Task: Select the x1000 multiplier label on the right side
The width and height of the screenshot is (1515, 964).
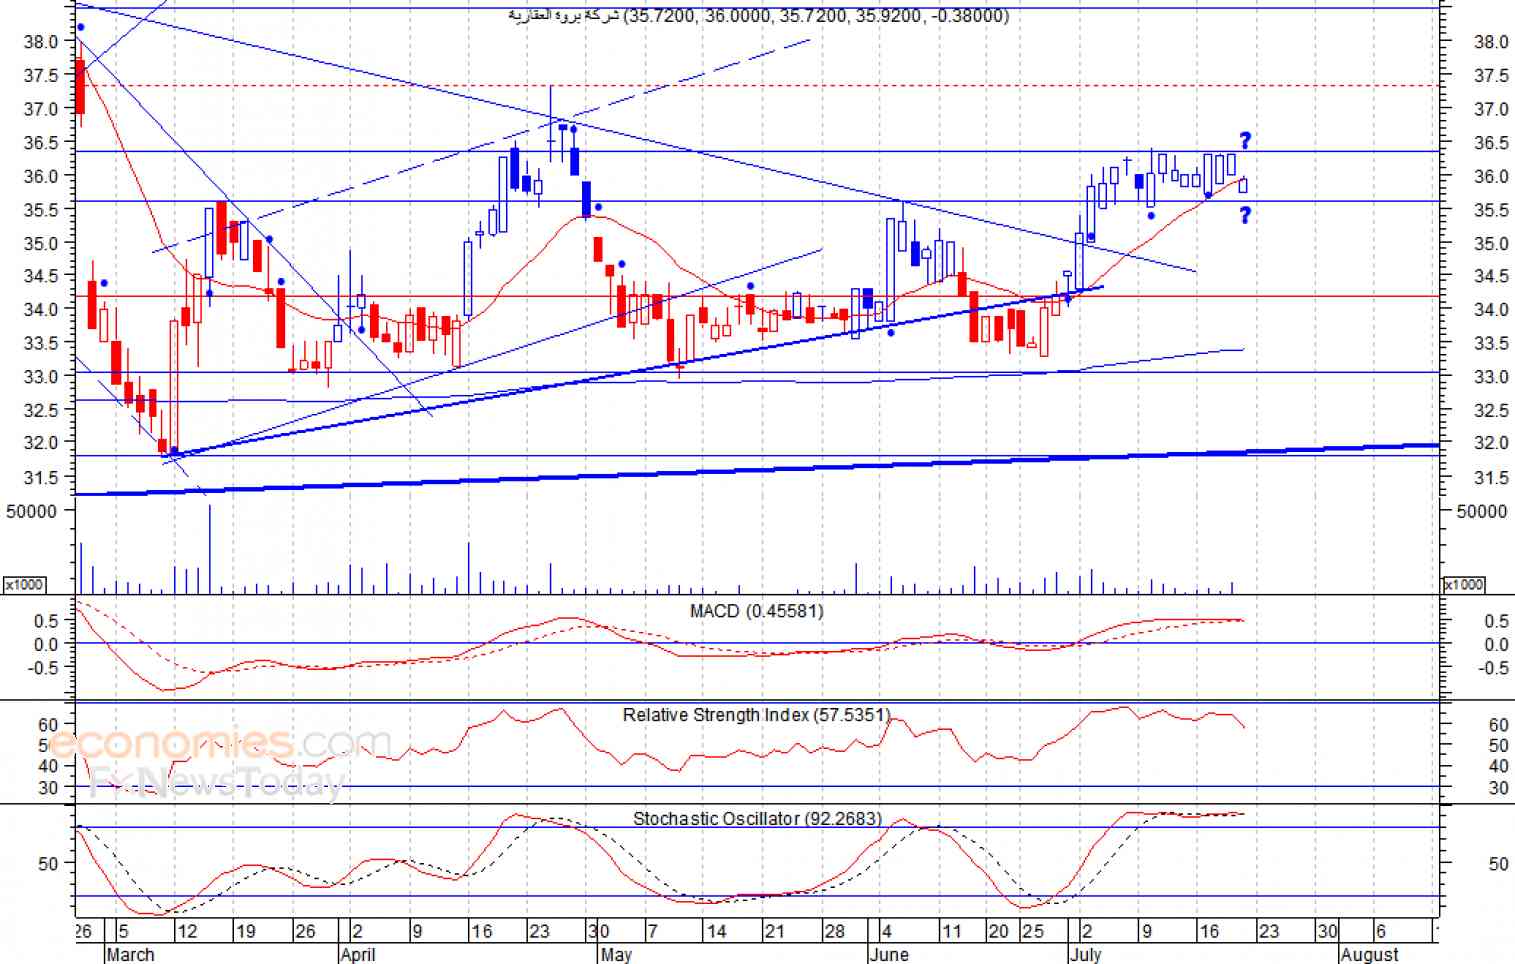Action: 1464,585
